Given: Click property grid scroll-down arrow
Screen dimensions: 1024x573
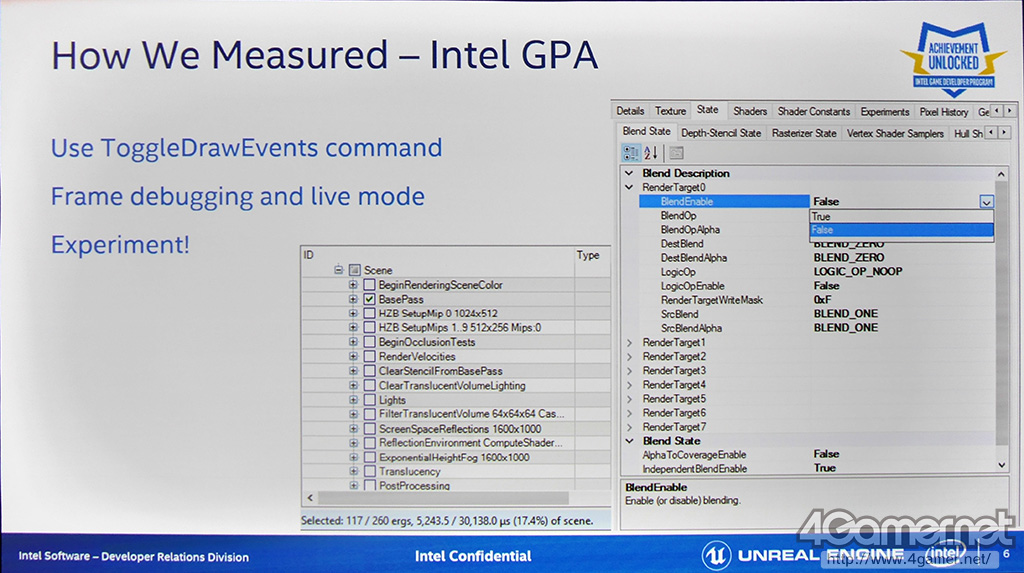Looking at the screenshot, I should (x=1001, y=465).
